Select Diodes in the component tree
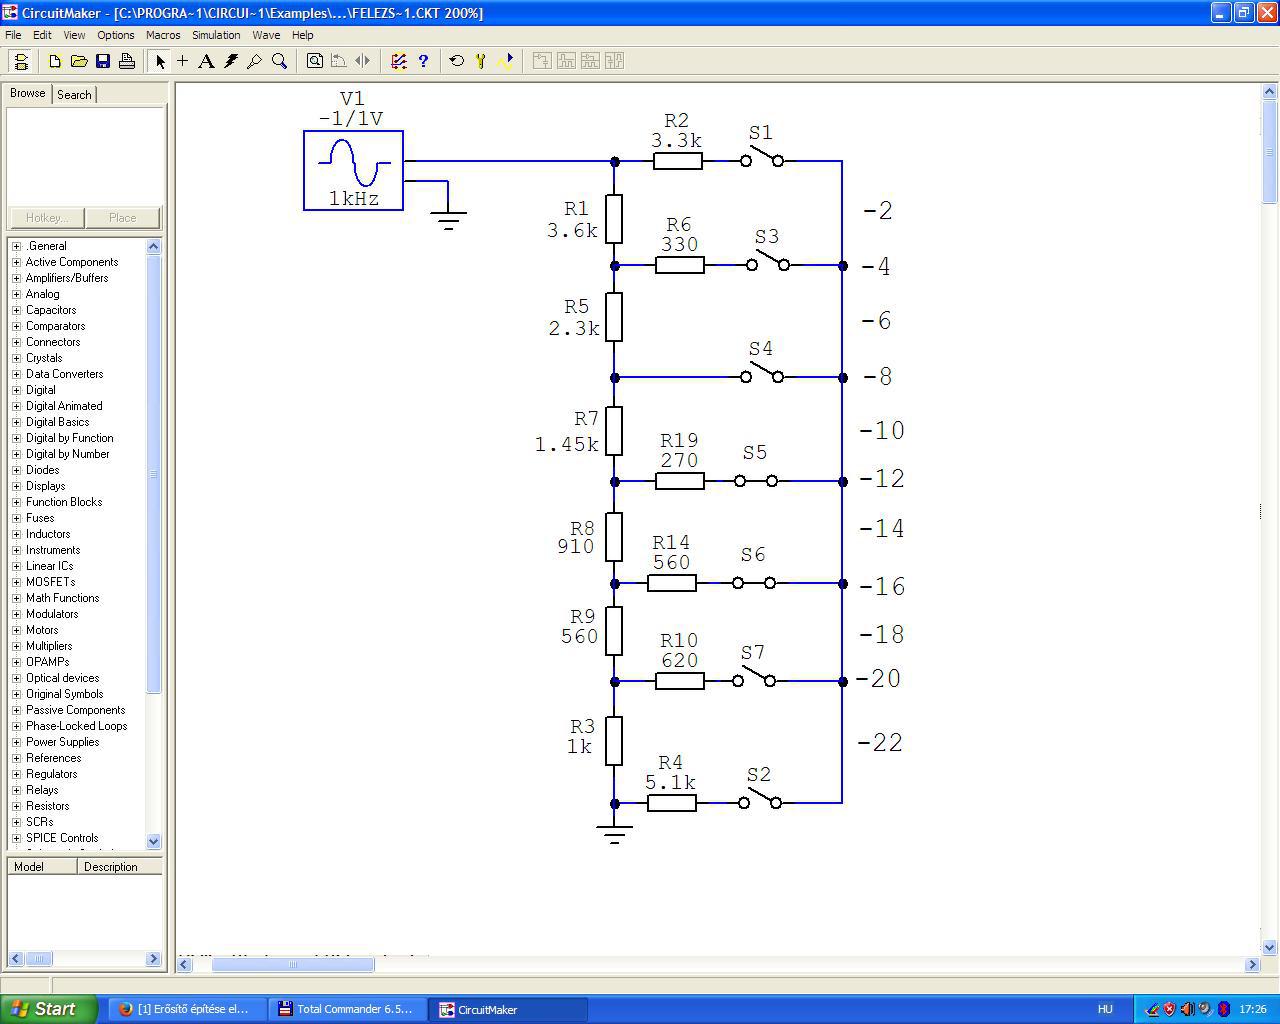Image resolution: width=1280 pixels, height=1024 pixels. tap(42, 470)
